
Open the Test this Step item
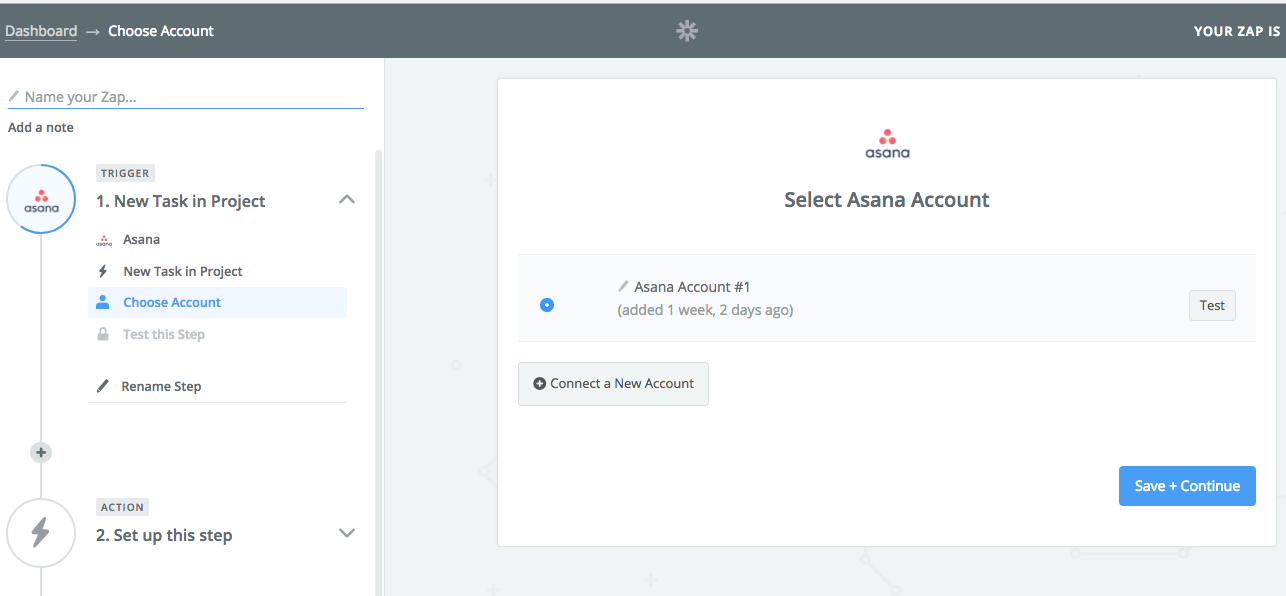point(164,334)
